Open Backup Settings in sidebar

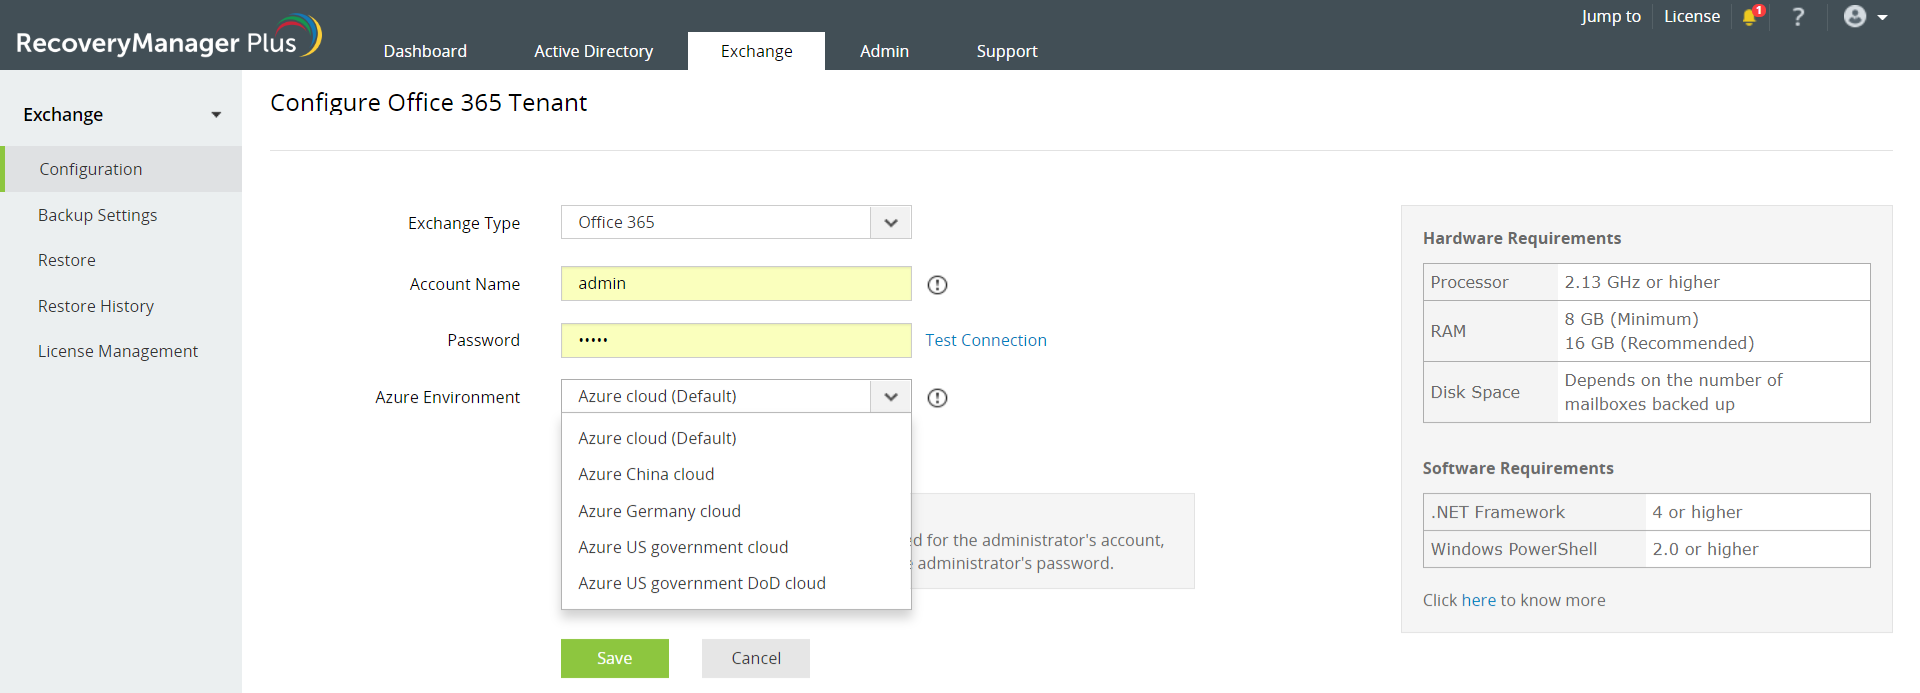[x=97, y=215]
